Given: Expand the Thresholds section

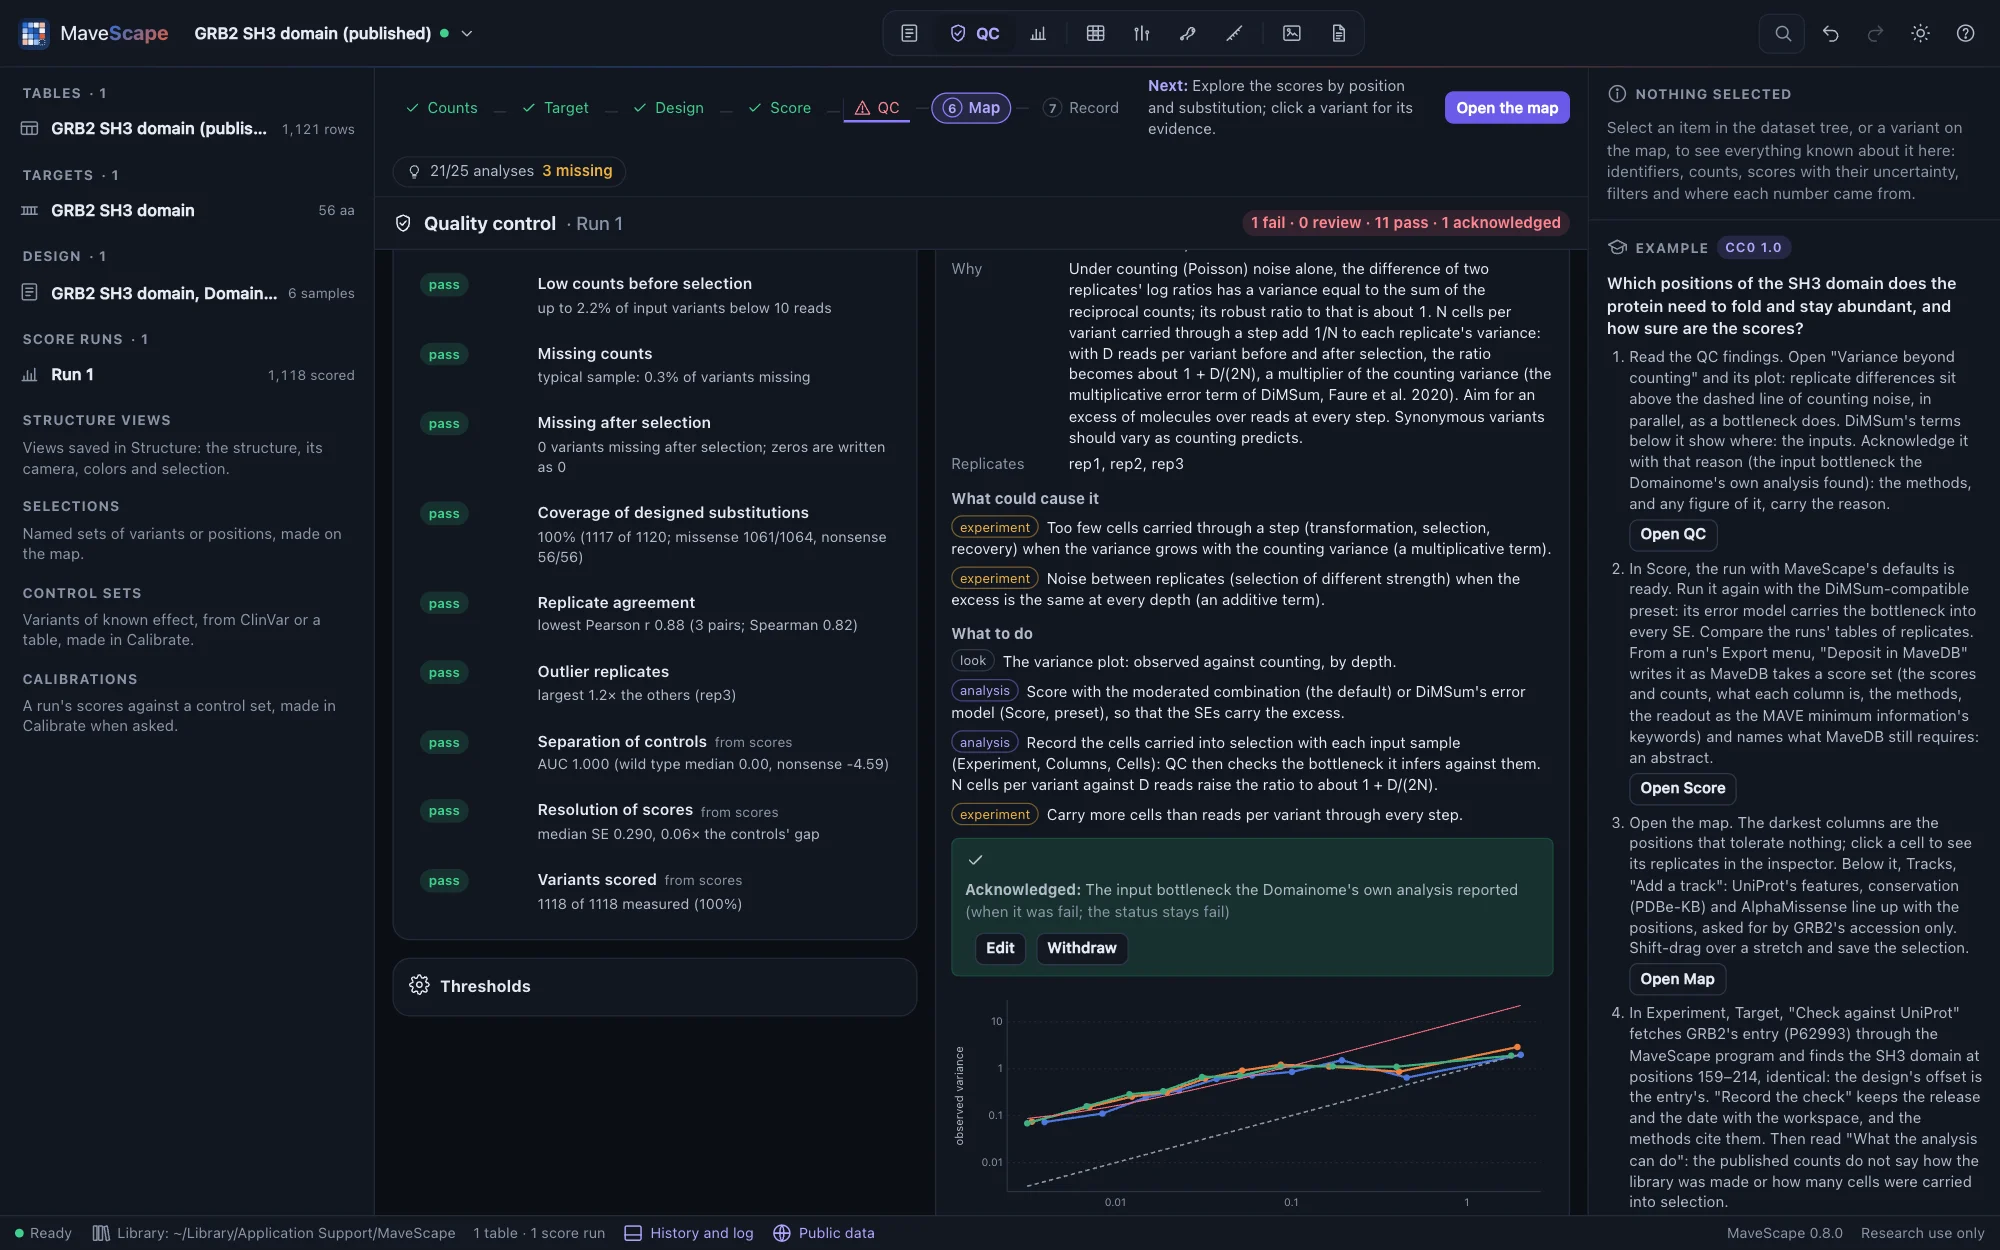Looking at the screenshot, I should click(655, 986).
